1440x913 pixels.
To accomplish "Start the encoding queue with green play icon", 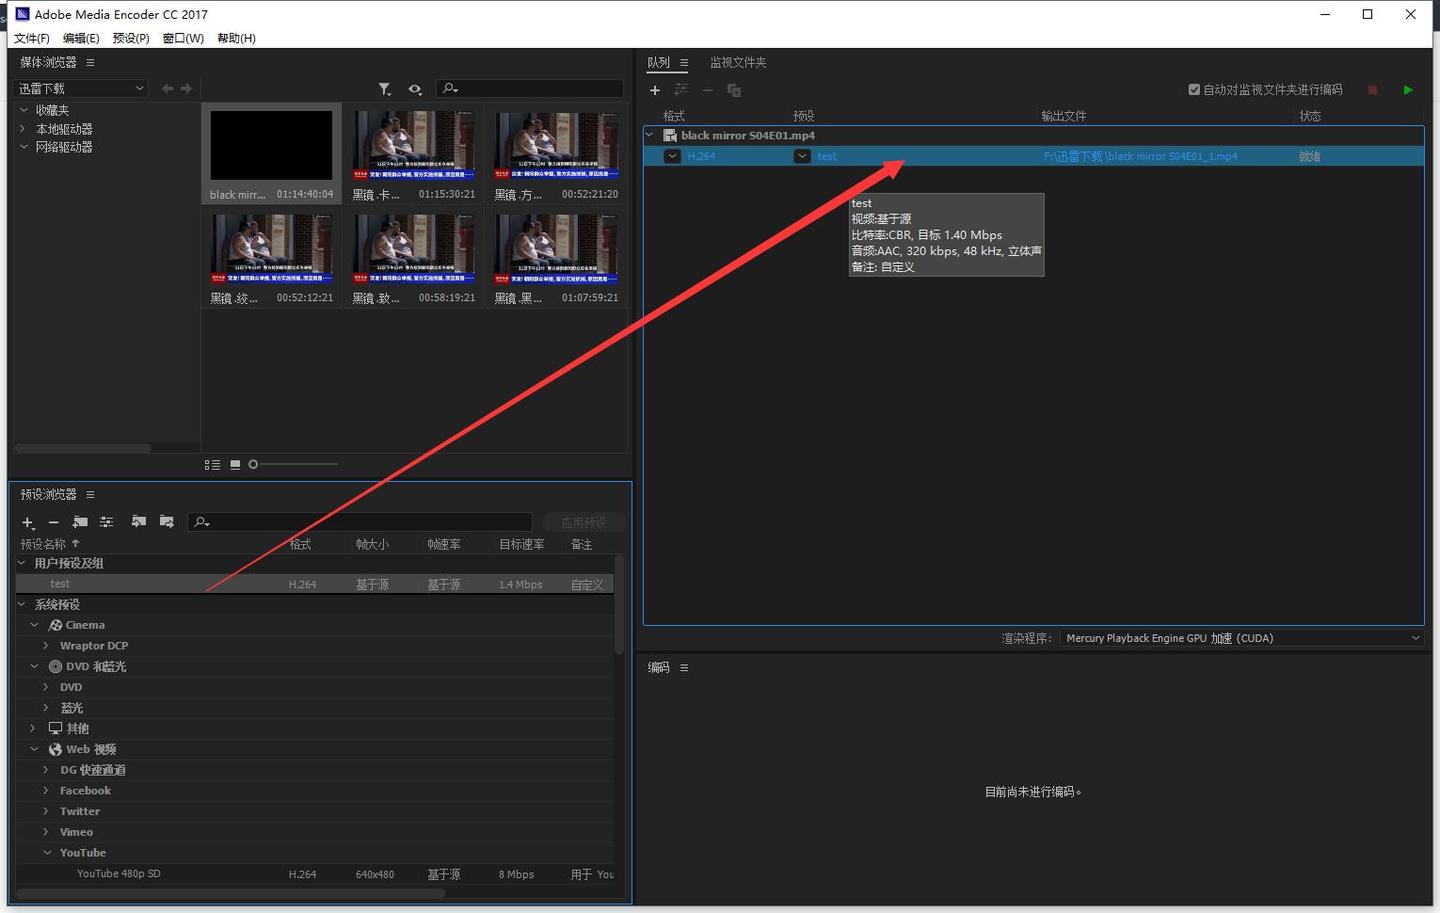I will [1408, 89].
